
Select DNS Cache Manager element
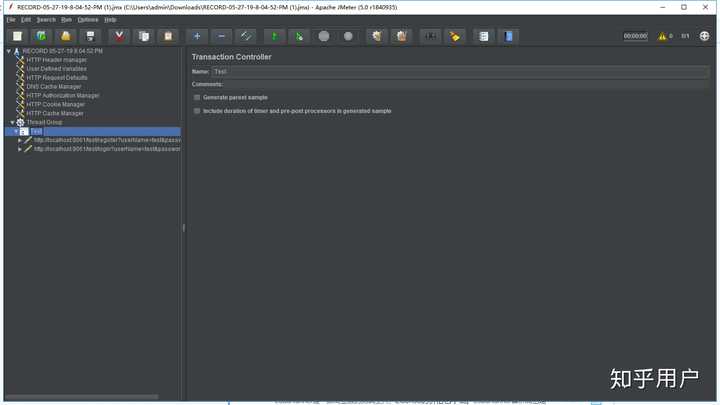click(54, 87)
